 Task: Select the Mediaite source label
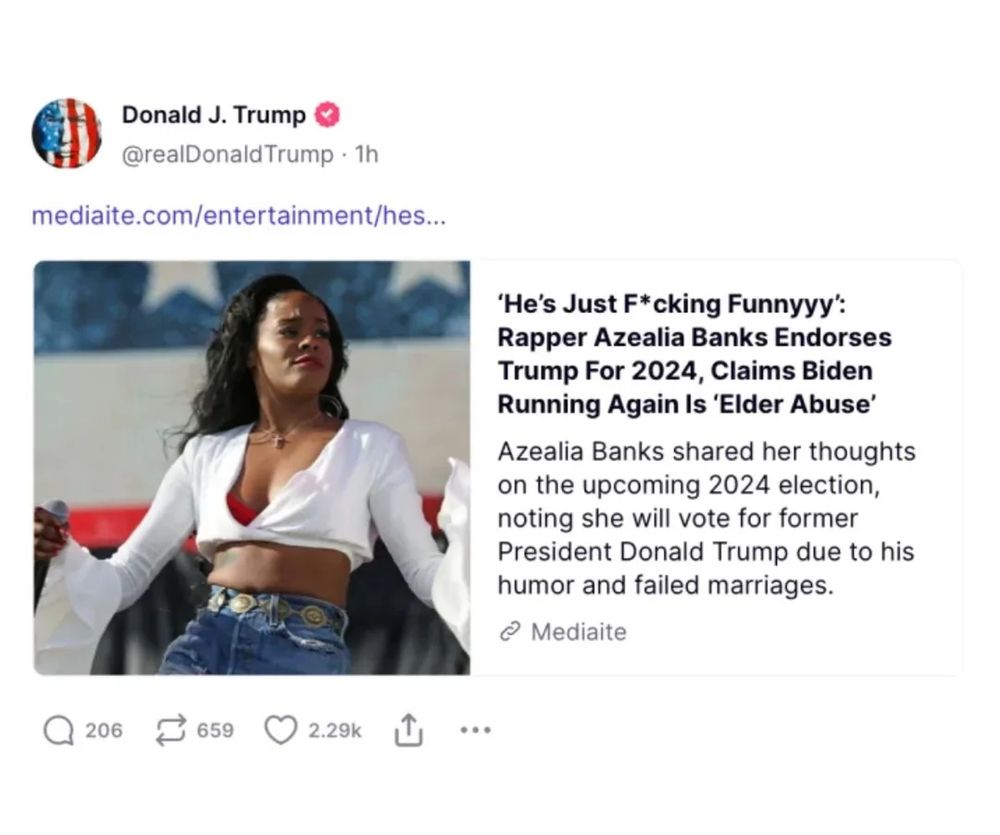[578, 632]
